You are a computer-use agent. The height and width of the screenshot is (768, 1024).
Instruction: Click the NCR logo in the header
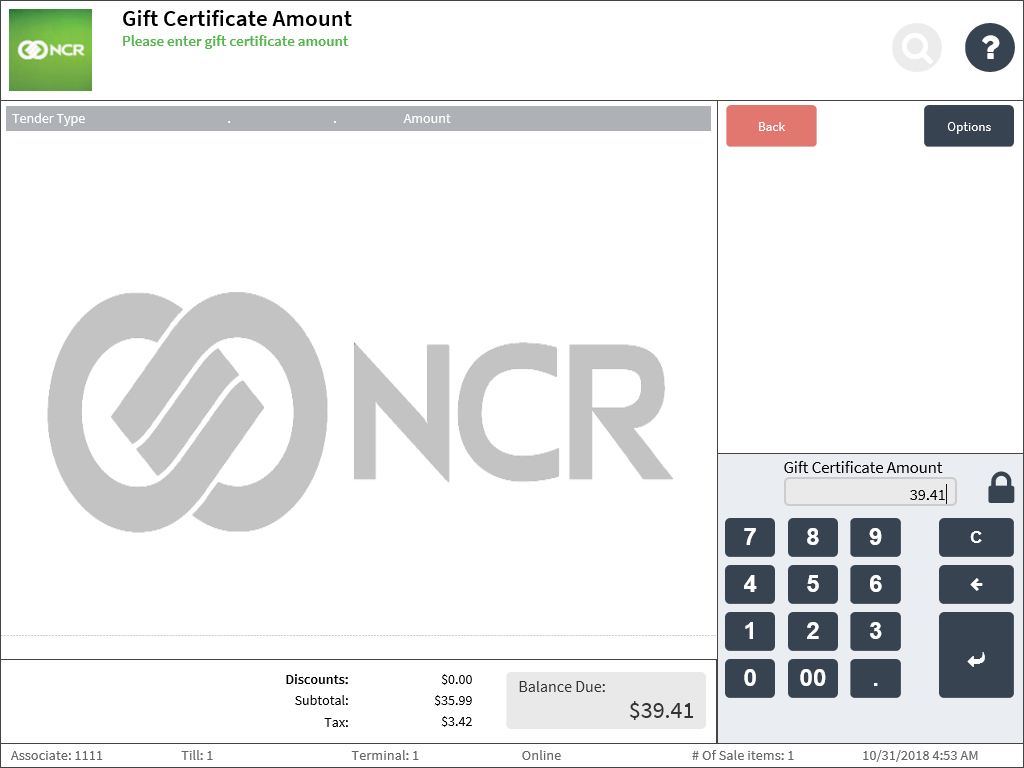tap(50, 50)
